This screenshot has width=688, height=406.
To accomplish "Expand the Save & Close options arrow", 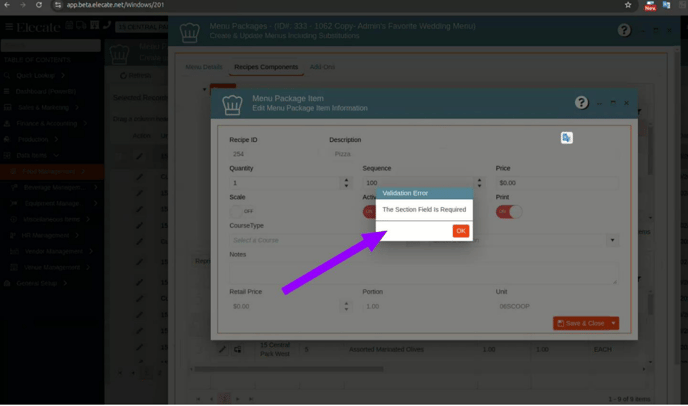I will coord(613,323).
